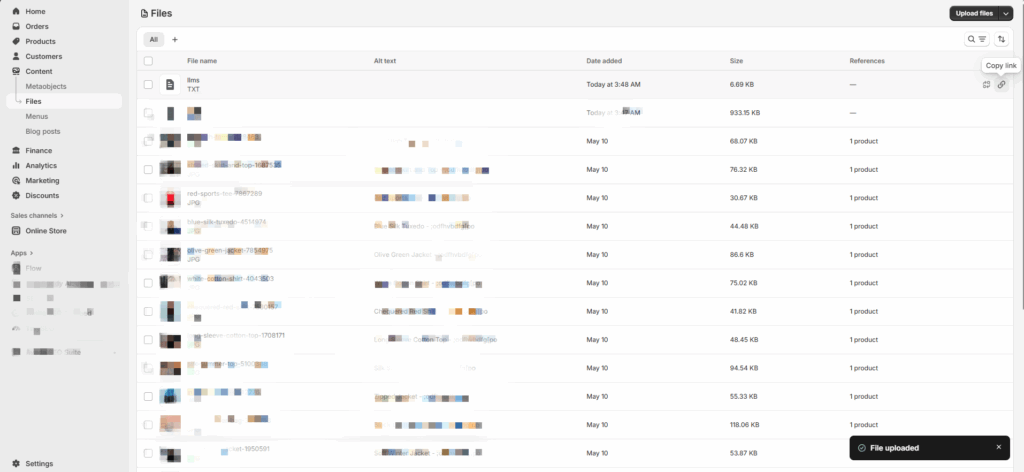Image resolution: width=1024 pixels, height=472 pixels.
Task: Open Blog posts in the sidebar
Action: coord(43,131)
